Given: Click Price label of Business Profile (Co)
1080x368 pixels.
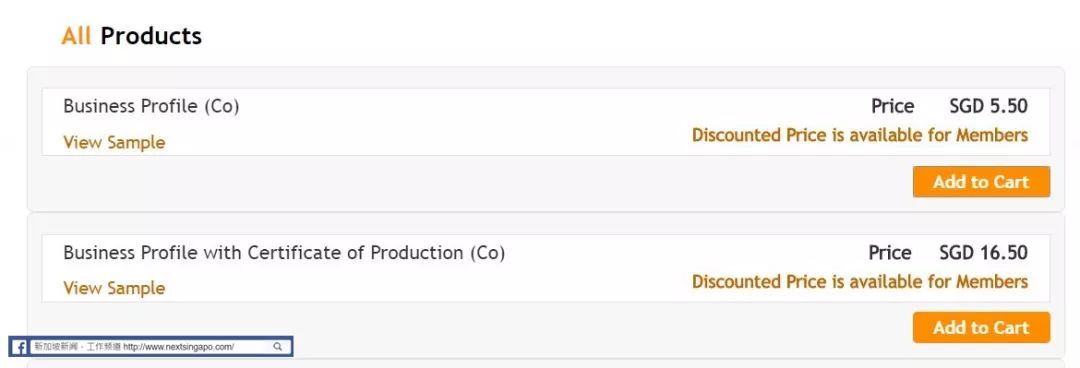Looking at the screenshot, I should (893, 106).
